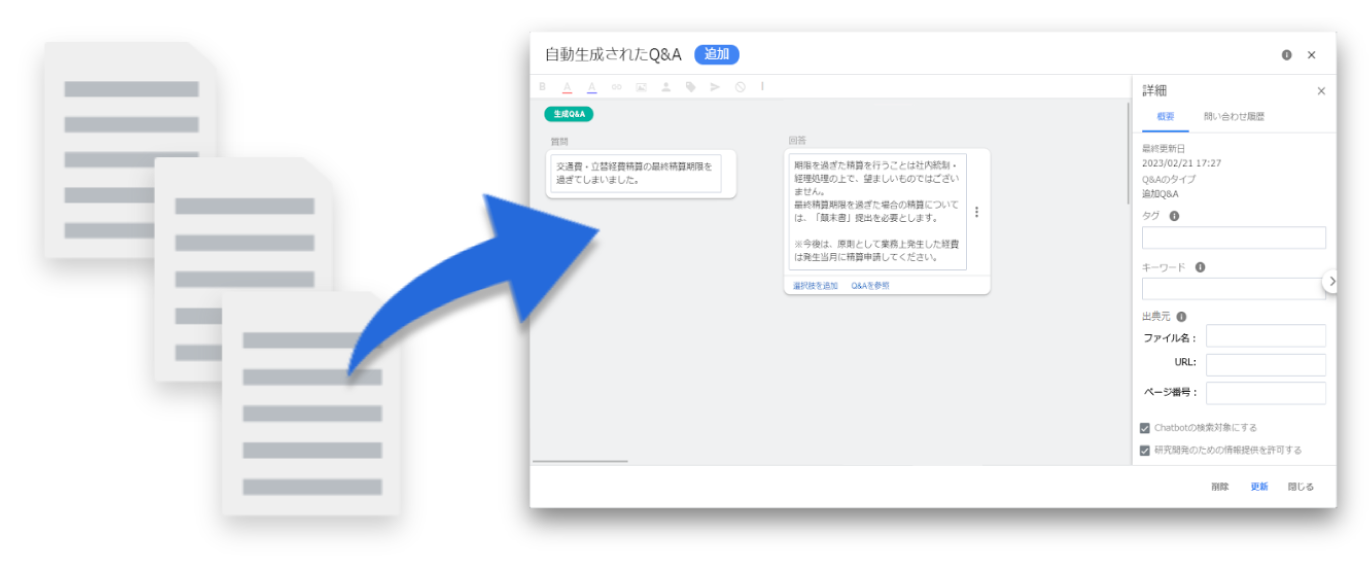Focus the ファイル名 input field
This screenshot has height=561, width=1370.
click(x=1266, y=336)
